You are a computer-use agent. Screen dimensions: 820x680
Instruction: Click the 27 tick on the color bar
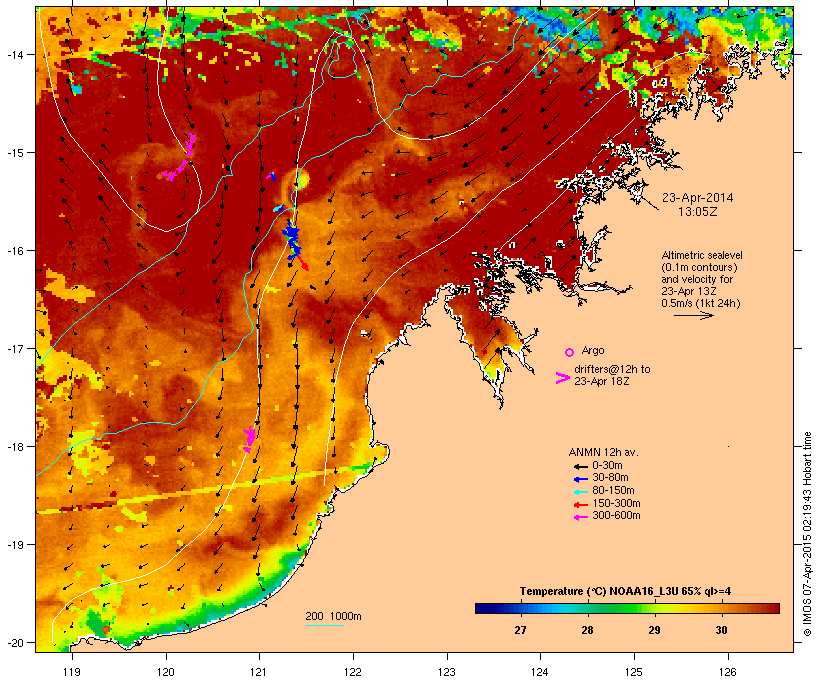point(520,630)
